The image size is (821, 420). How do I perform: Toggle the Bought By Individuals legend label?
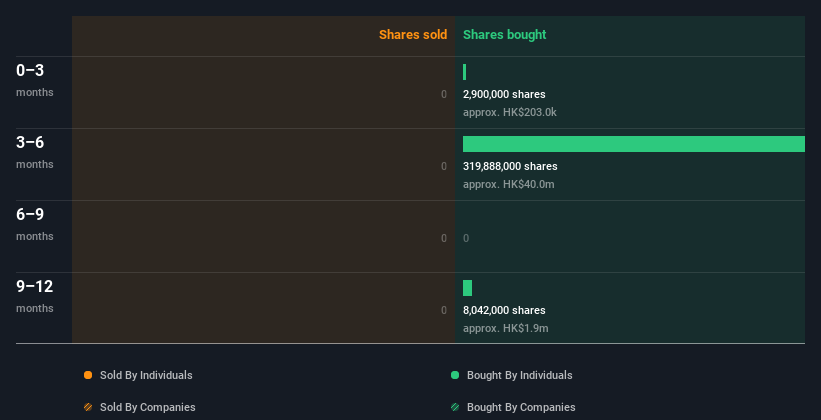[x=519, y=375]
